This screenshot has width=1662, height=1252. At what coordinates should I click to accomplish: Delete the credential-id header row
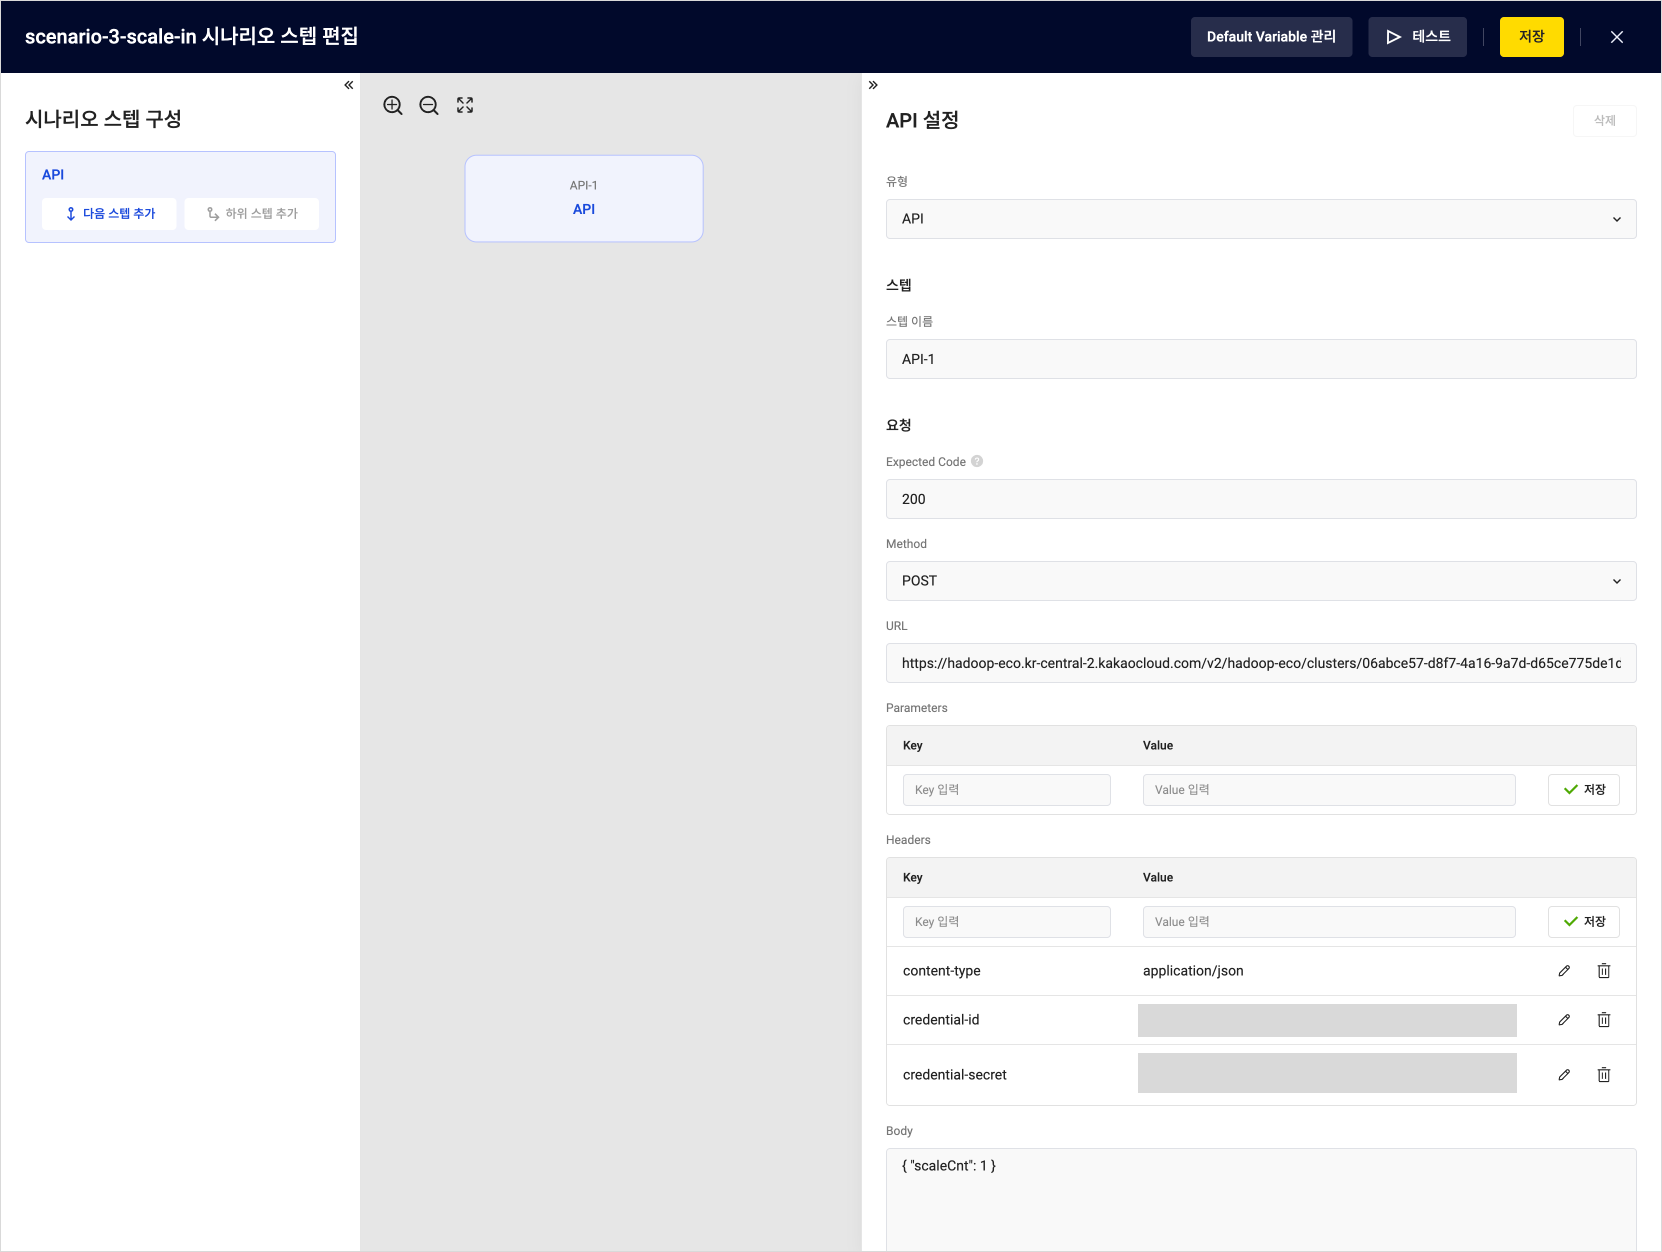1604,1020
